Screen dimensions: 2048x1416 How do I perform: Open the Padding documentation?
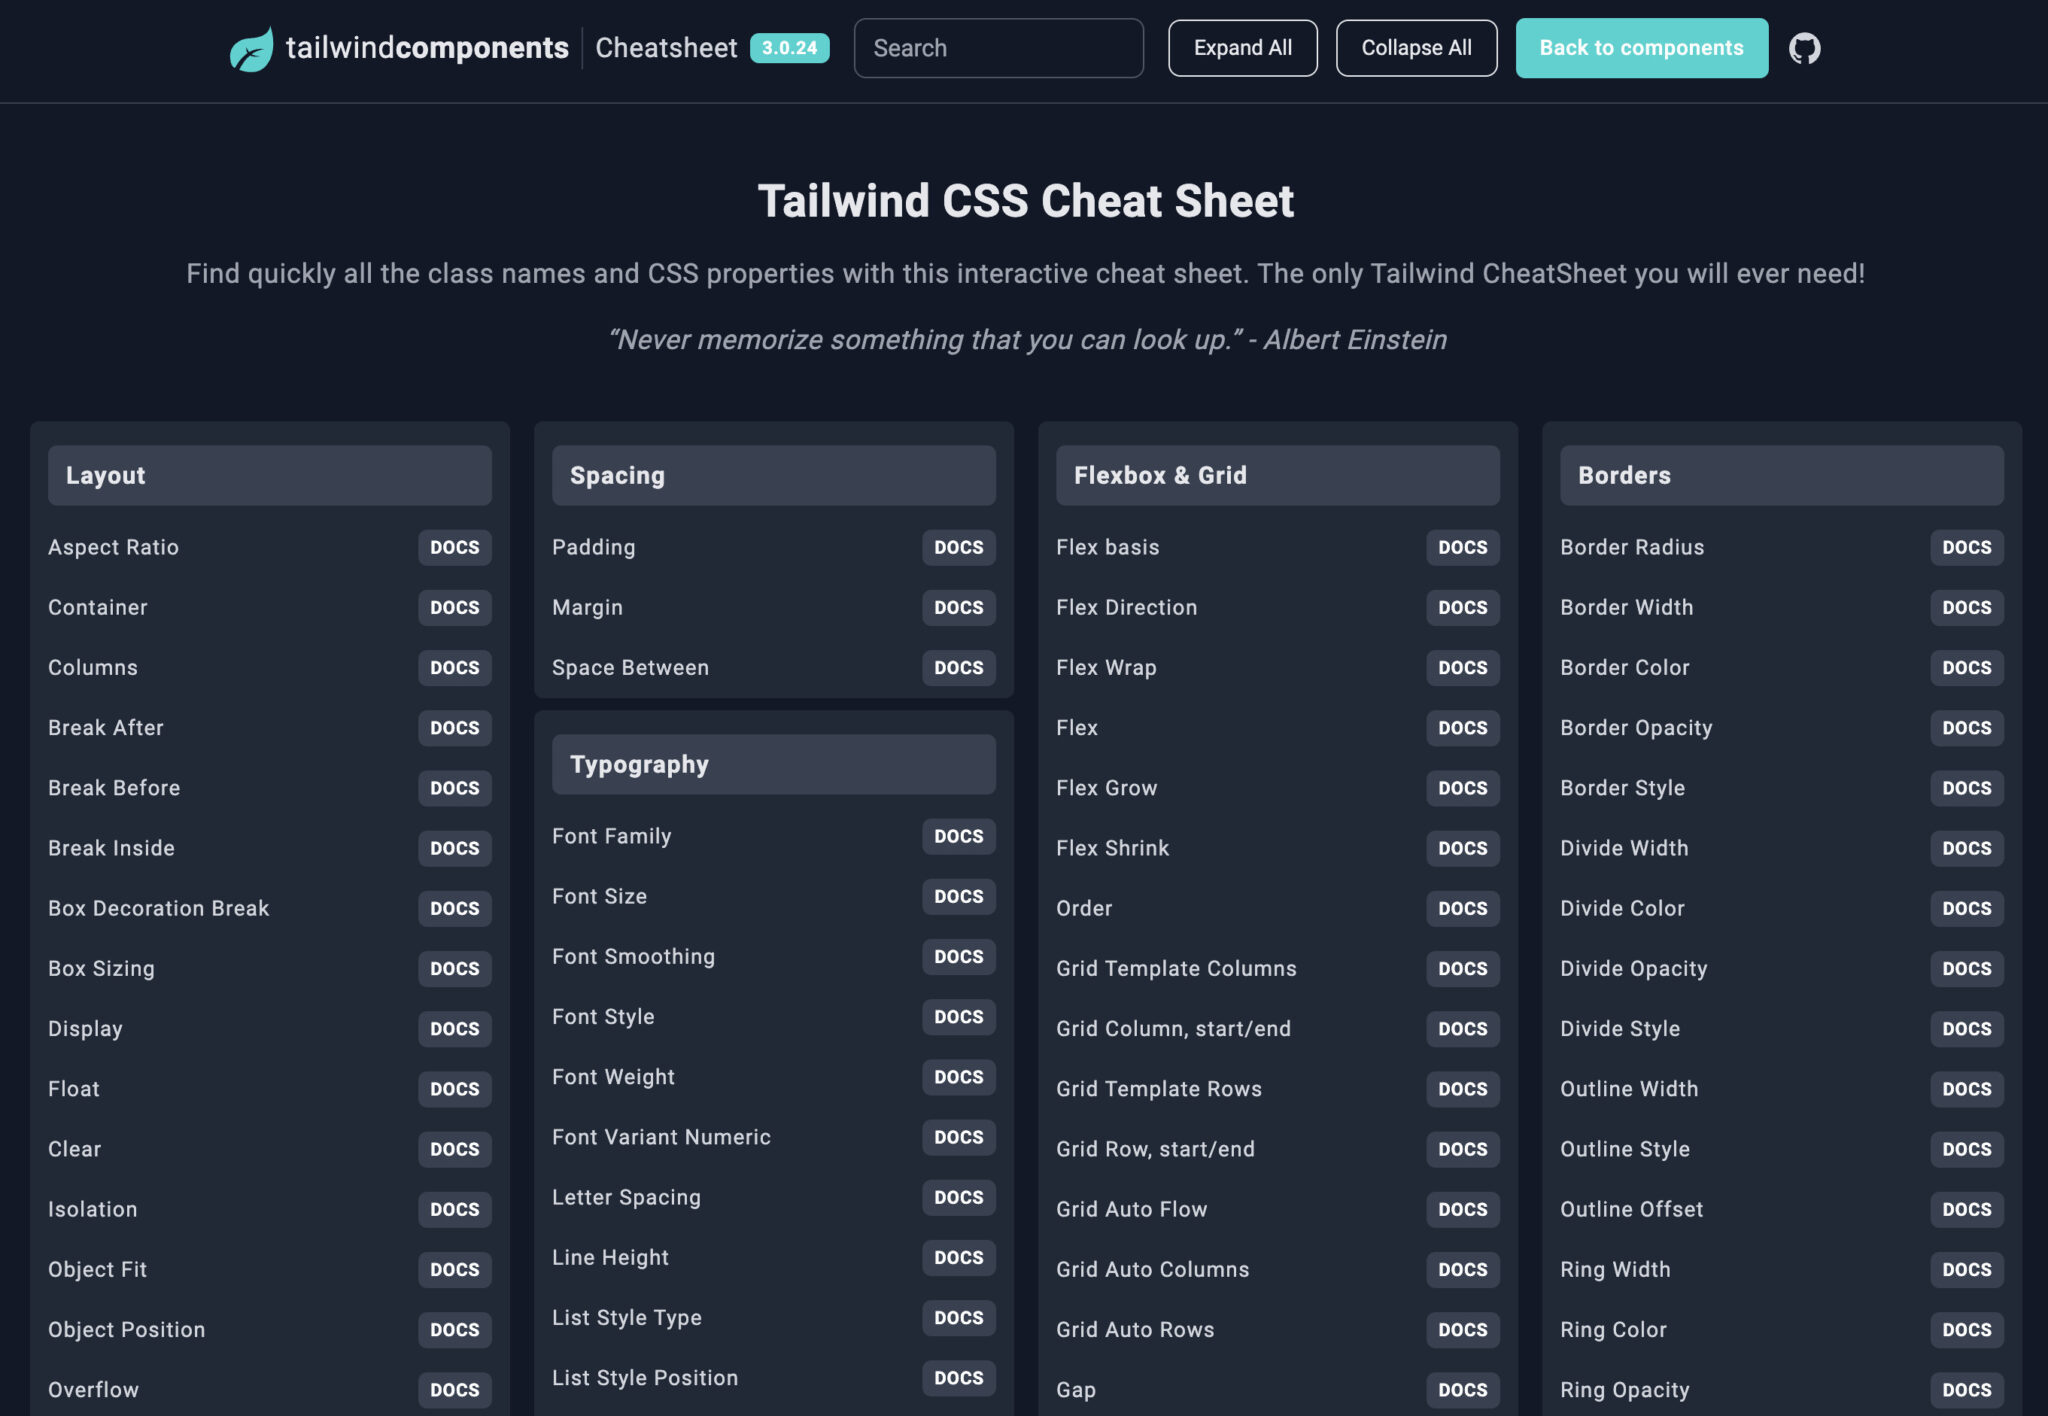958,547
